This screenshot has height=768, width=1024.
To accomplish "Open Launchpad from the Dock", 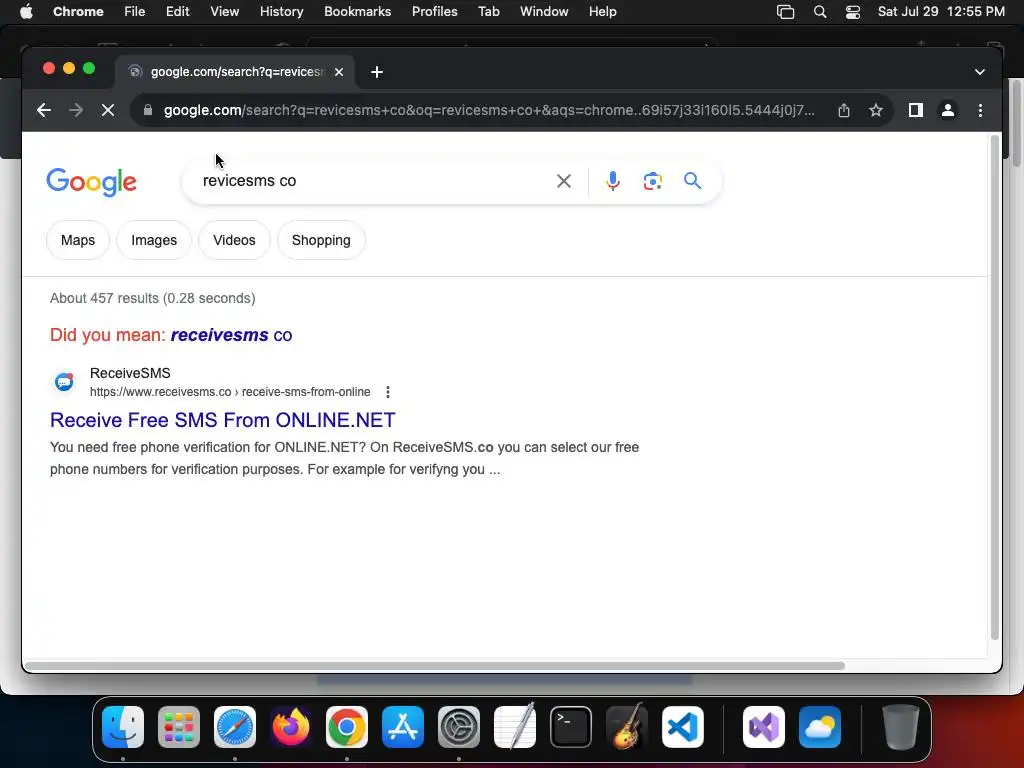I will click(x=179, y=727).
